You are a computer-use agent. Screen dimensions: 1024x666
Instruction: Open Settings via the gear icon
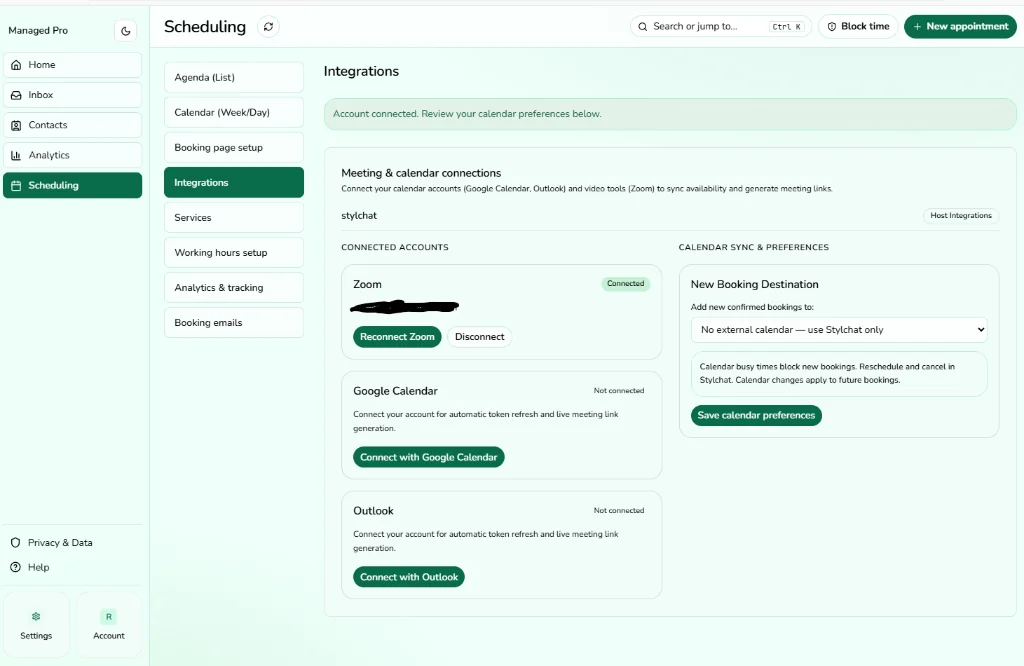(x=36, y=616)
